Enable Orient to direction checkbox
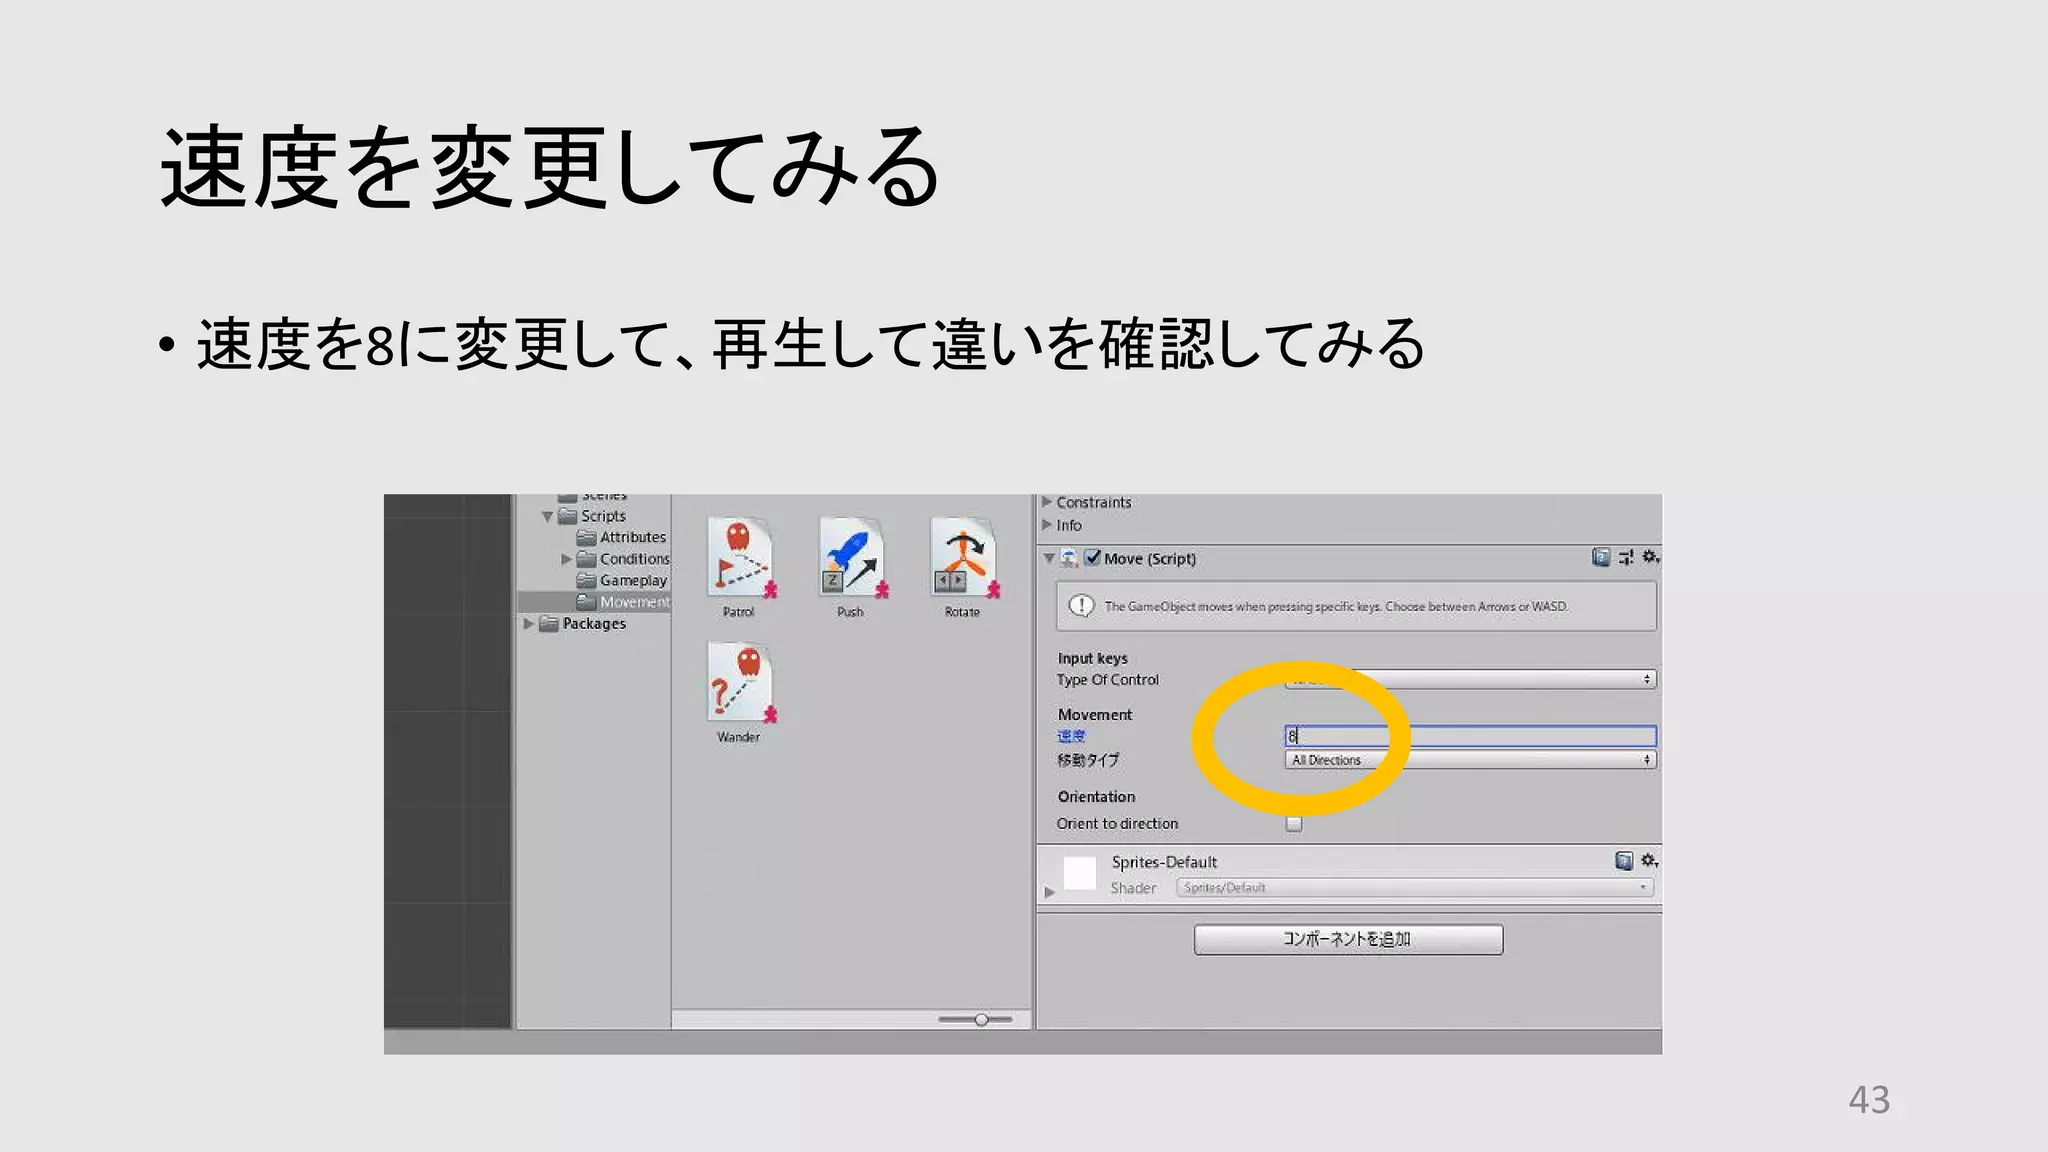The image size is (2048, 1152). [1294, 824]
